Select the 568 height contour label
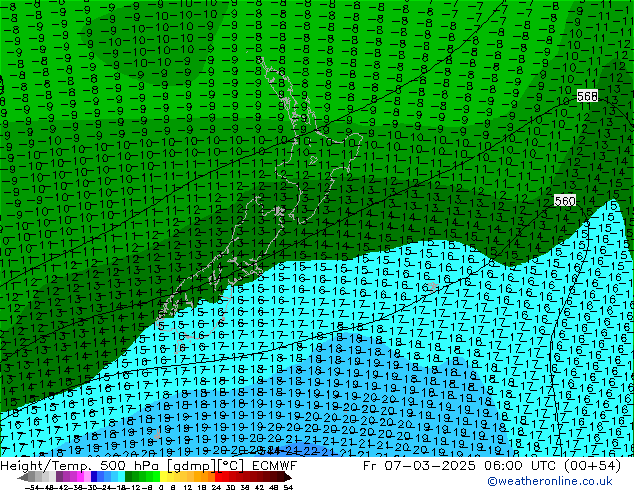The height and width of the screenshot is (490, 634). point(587,96)
